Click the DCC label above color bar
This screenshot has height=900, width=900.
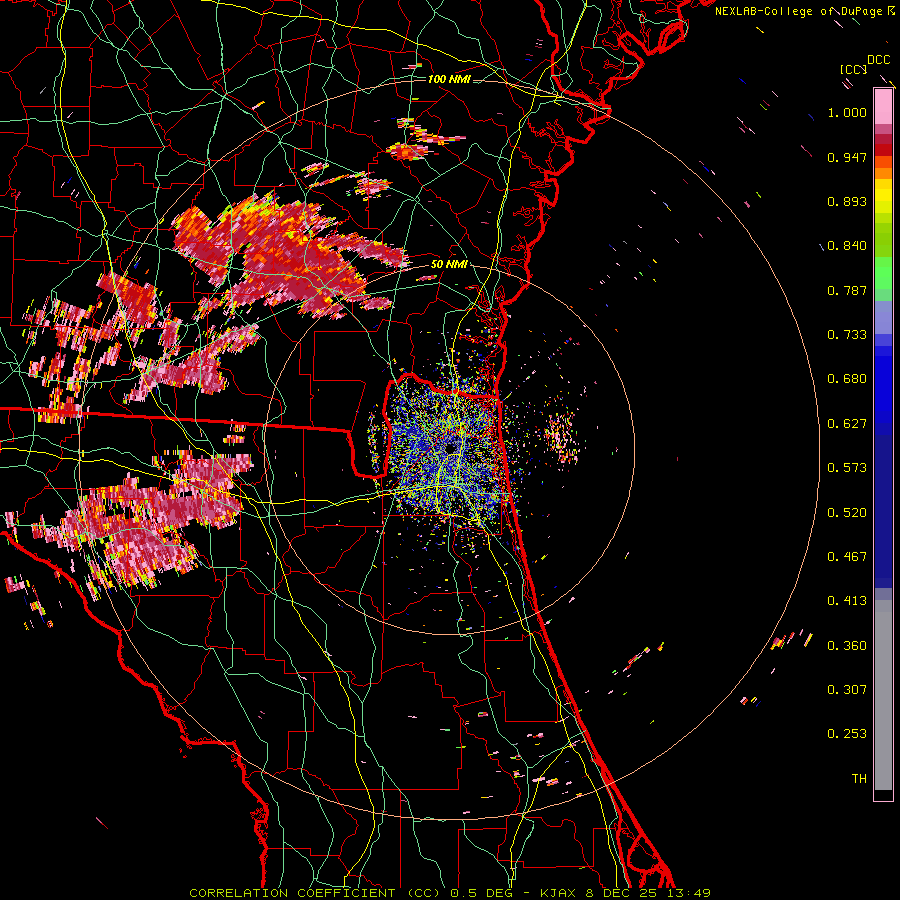(878, 60)
